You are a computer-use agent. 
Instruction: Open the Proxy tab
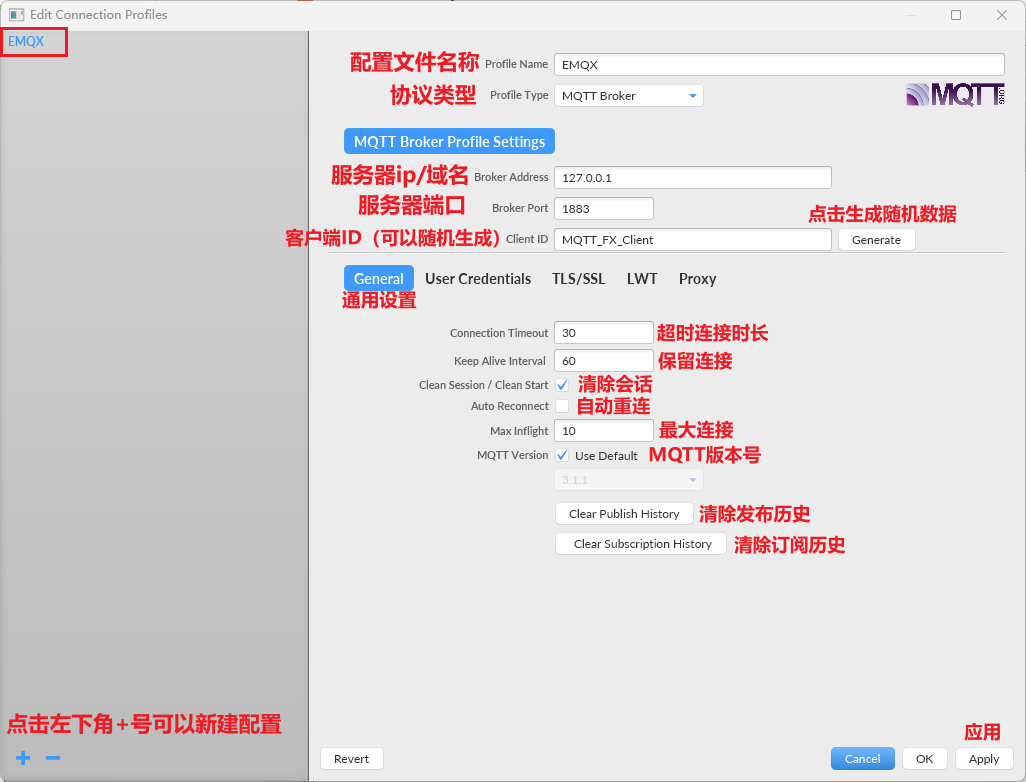(x=698, y=279)
